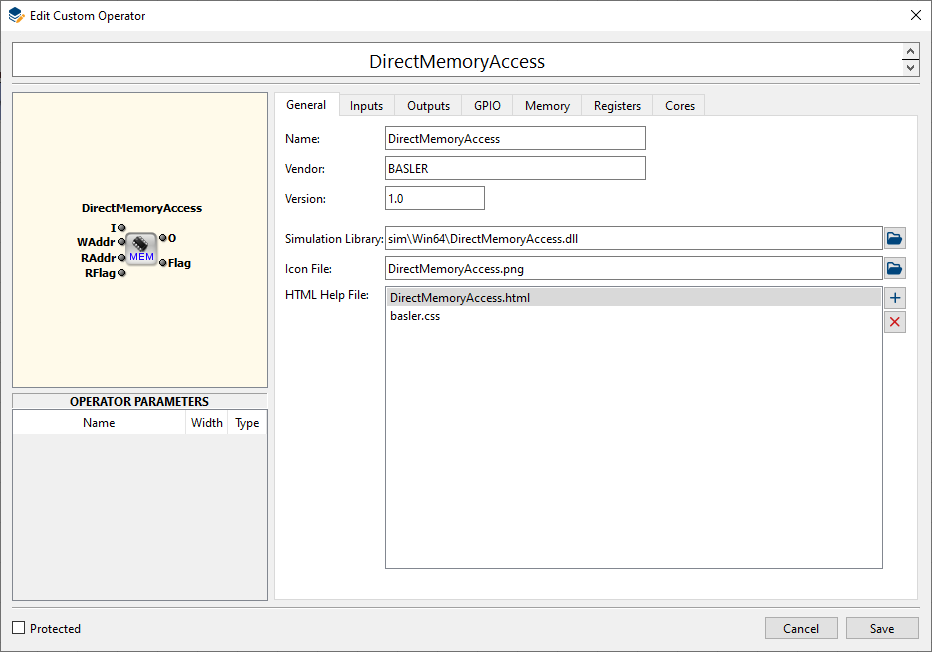The width and height of the screenshot is (932, 652).
Task: Click the title field's down arrow
Action: tap(910, 67)
